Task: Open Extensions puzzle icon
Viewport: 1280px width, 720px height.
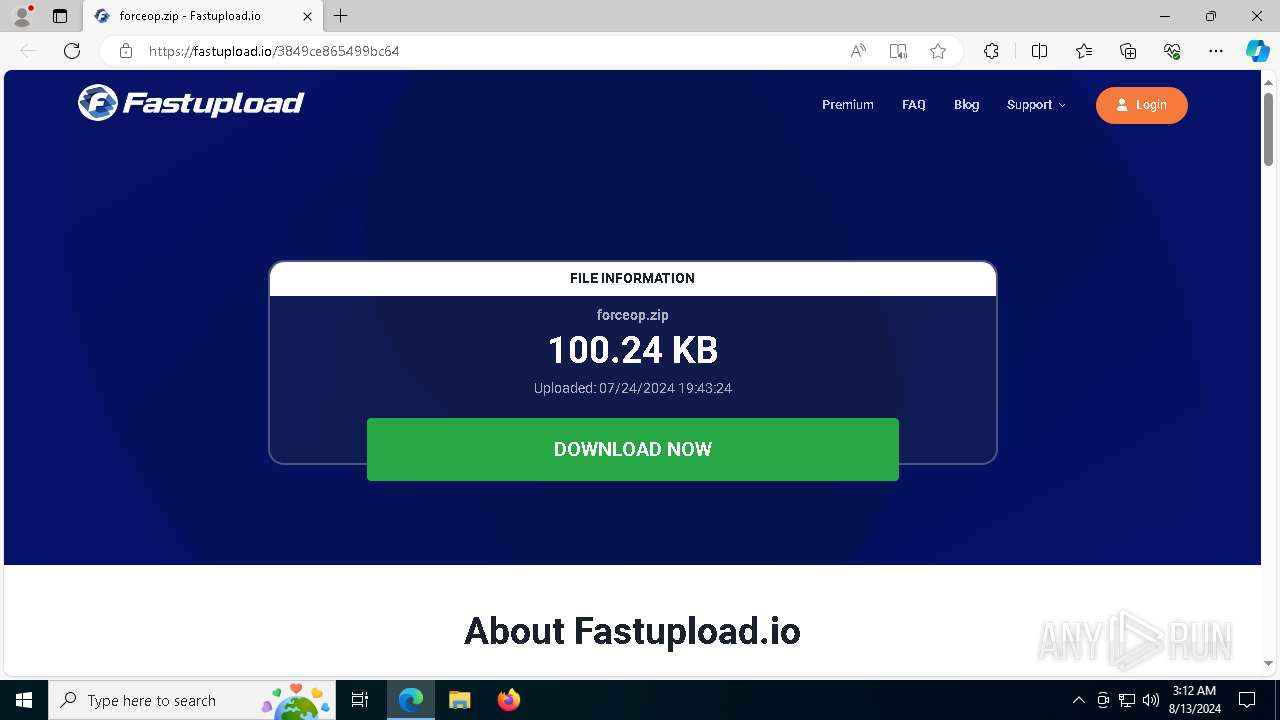Action: click(991, 51)
